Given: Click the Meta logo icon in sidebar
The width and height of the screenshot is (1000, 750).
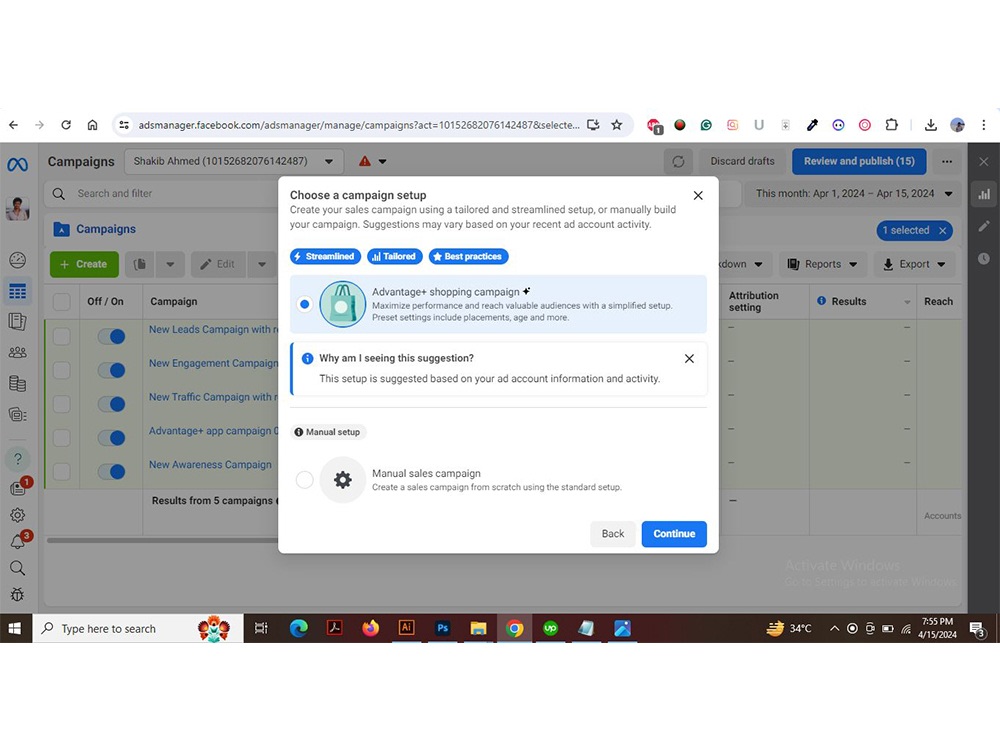Looking at the screenshot, I should (x=17, y=165).
